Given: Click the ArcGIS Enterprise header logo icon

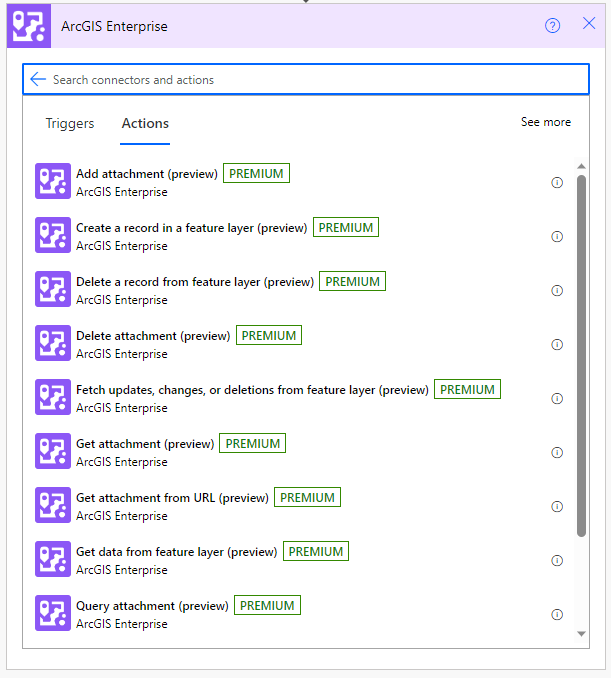Looking at the screenshot, I should coord(29,26).
